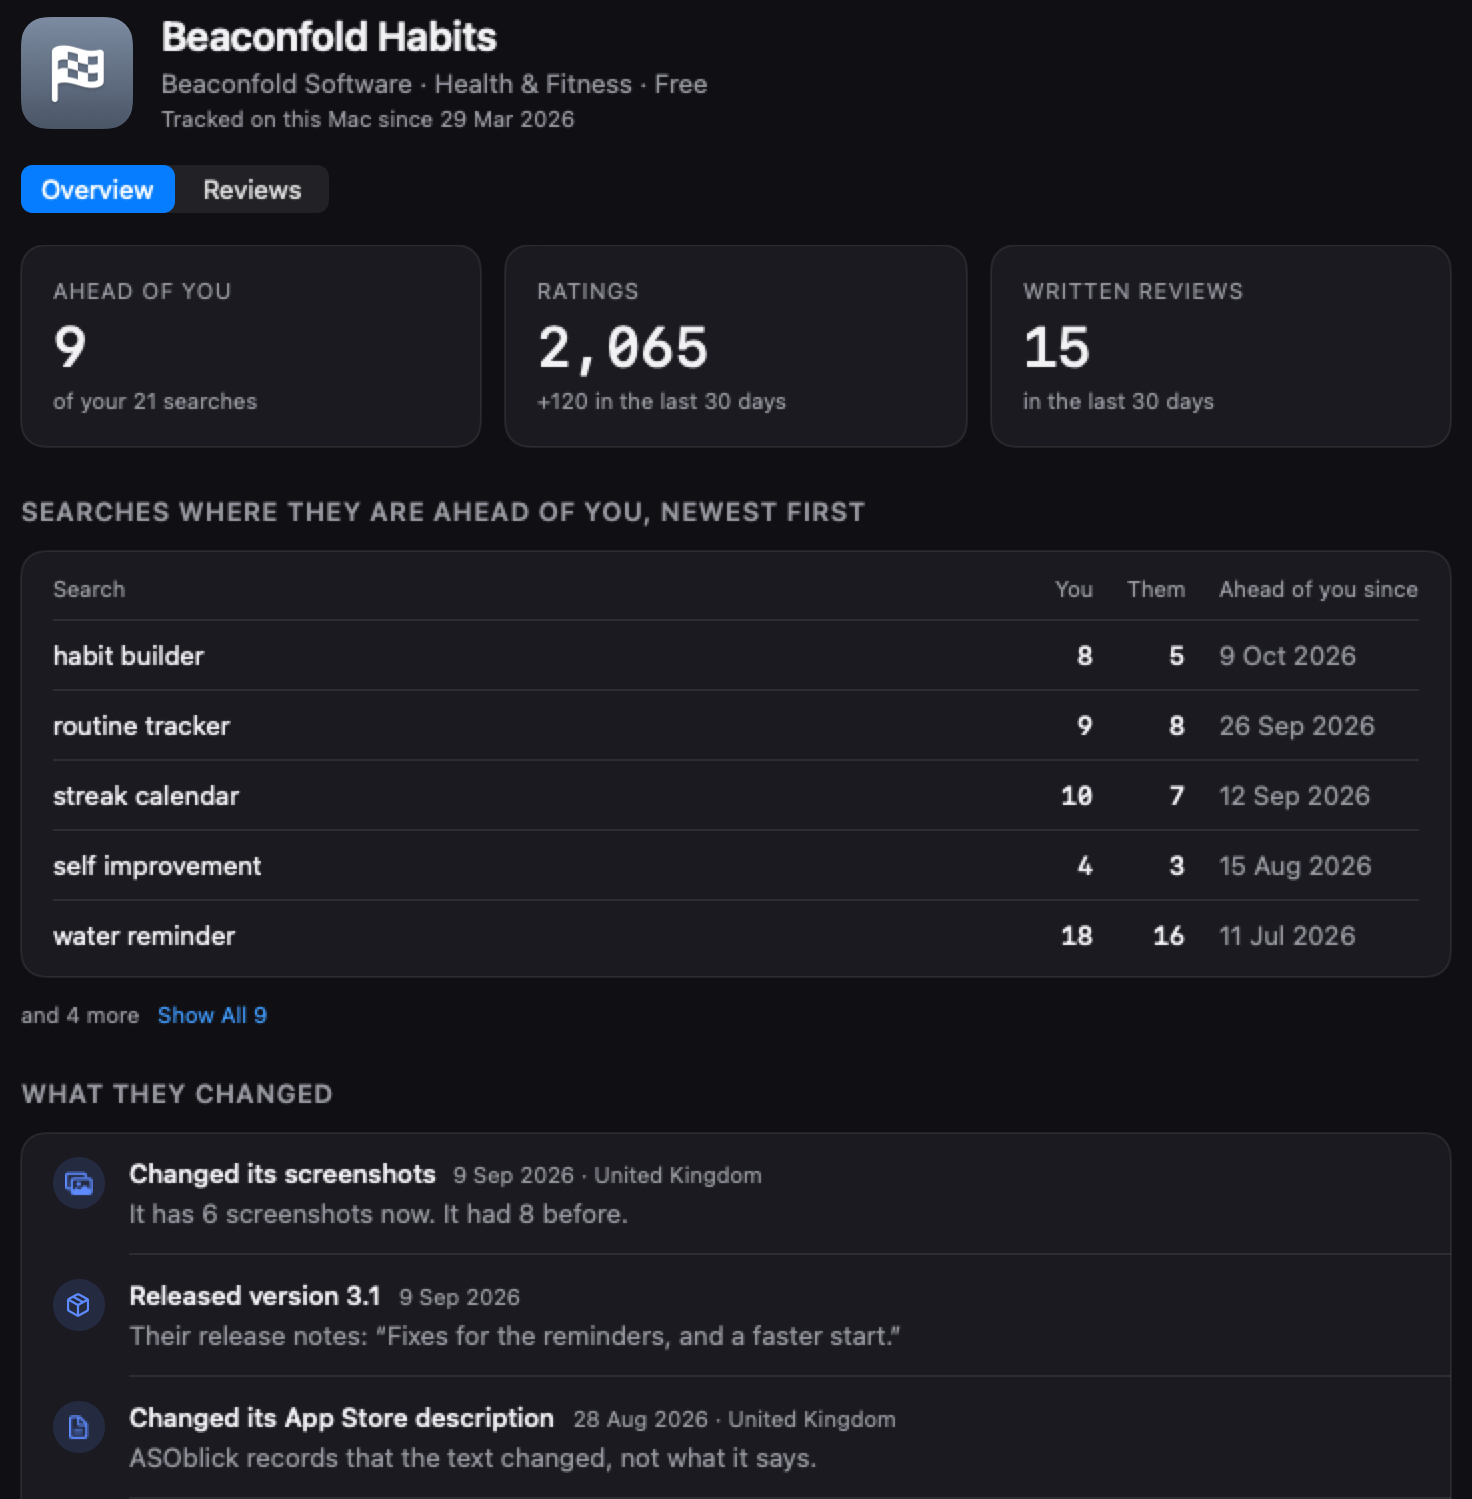Click the Them column header
Image resolution: width=1472 pixels, height=1499 pixels.
(x=1156, y=589)
